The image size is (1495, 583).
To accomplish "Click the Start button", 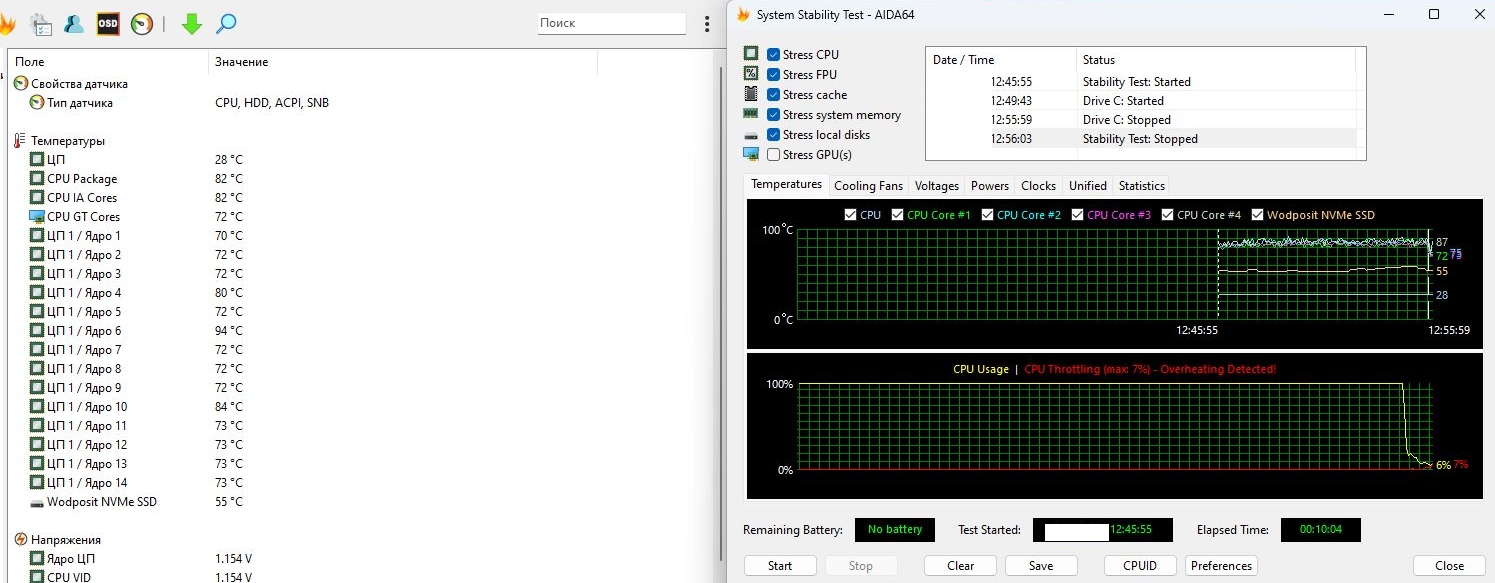I will tap(780, 566).
